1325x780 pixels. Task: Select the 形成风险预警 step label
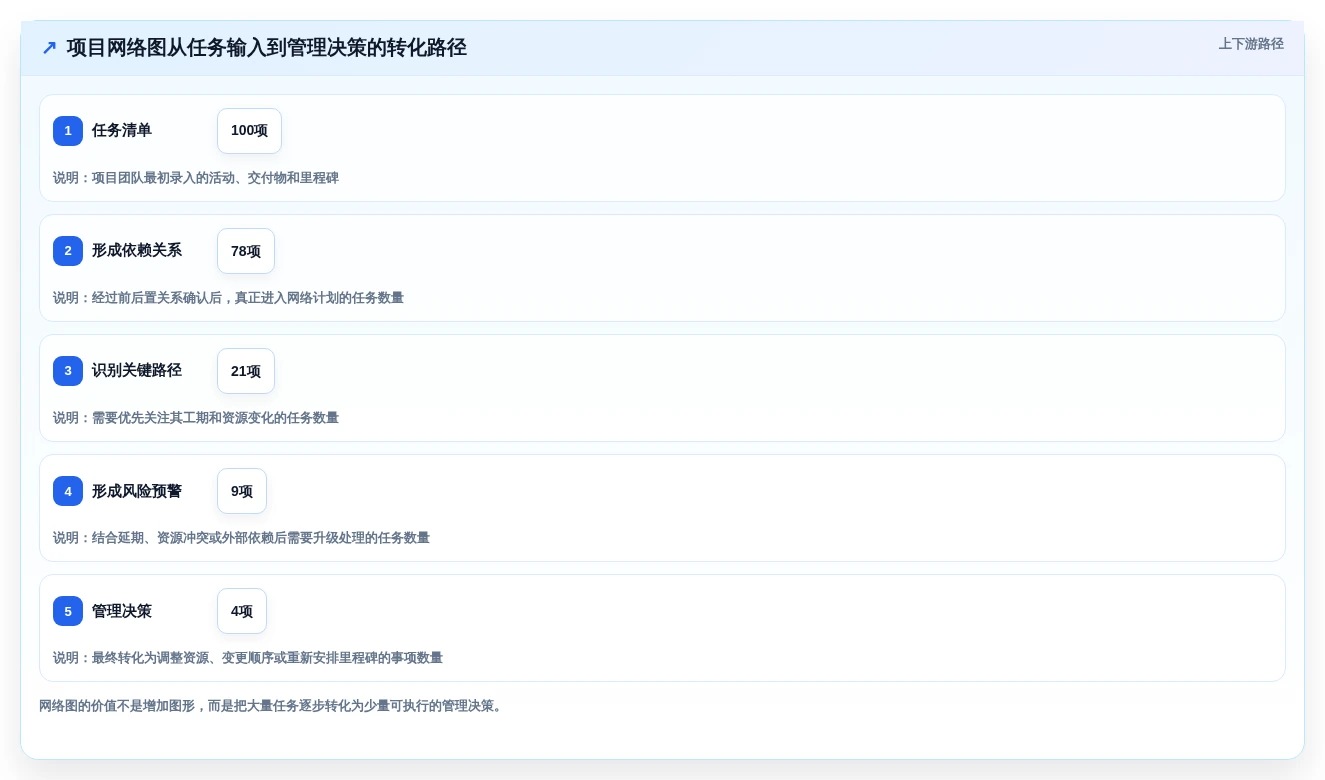(x=137, y=491)
